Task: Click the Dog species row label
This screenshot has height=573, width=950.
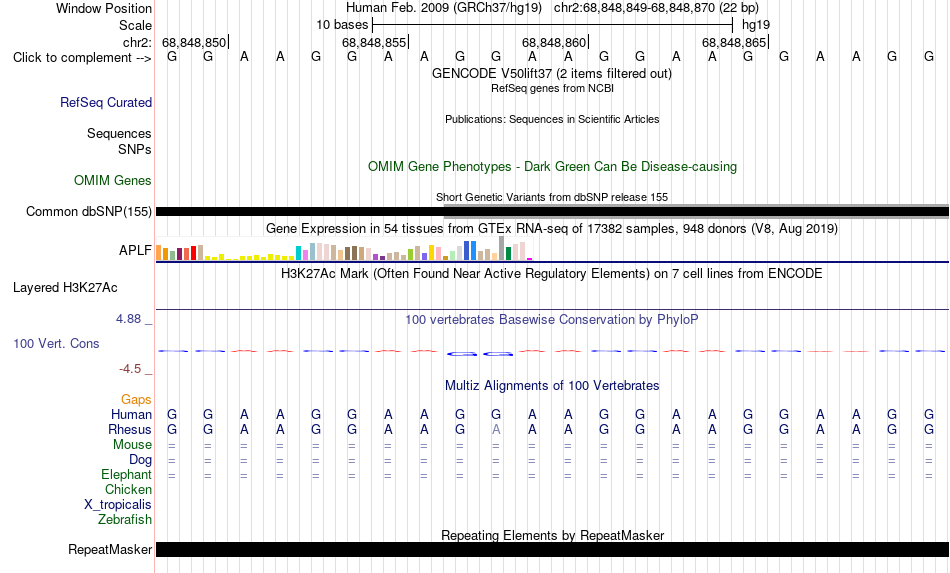Action: point(140,460)
